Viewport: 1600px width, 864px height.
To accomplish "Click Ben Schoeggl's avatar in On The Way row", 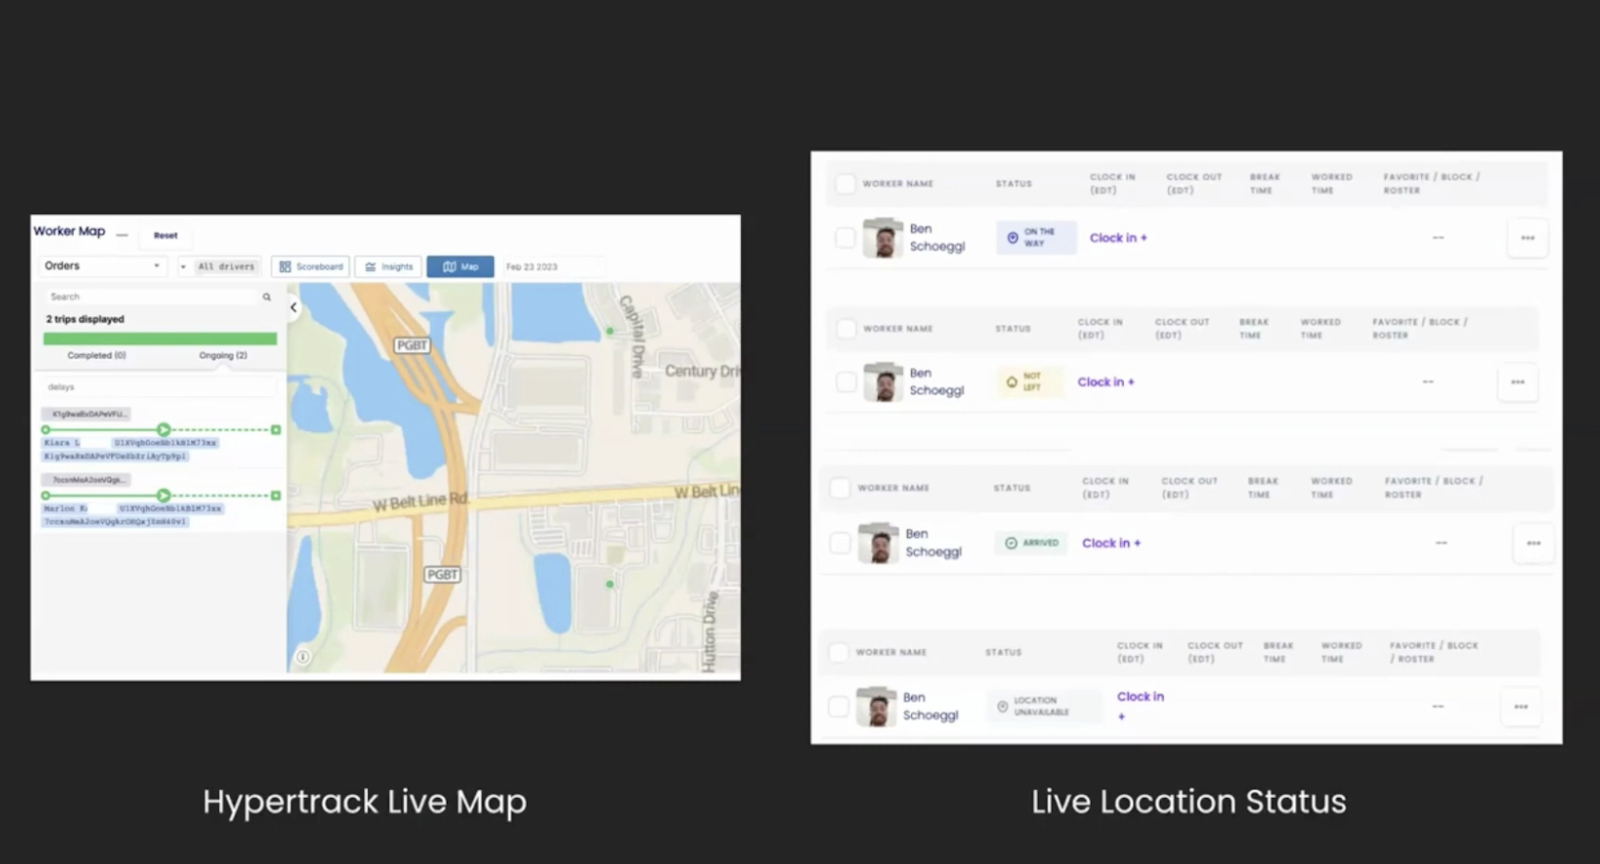I will point(882,238).
